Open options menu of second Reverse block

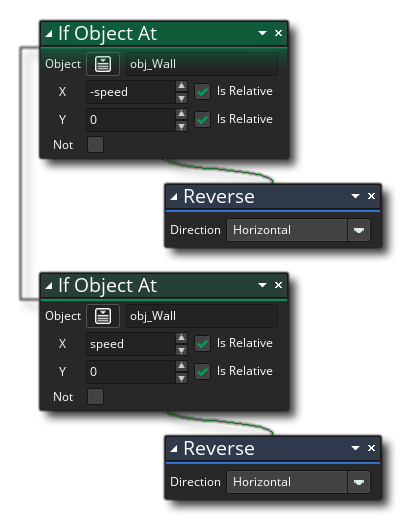(x=355, y=448)
